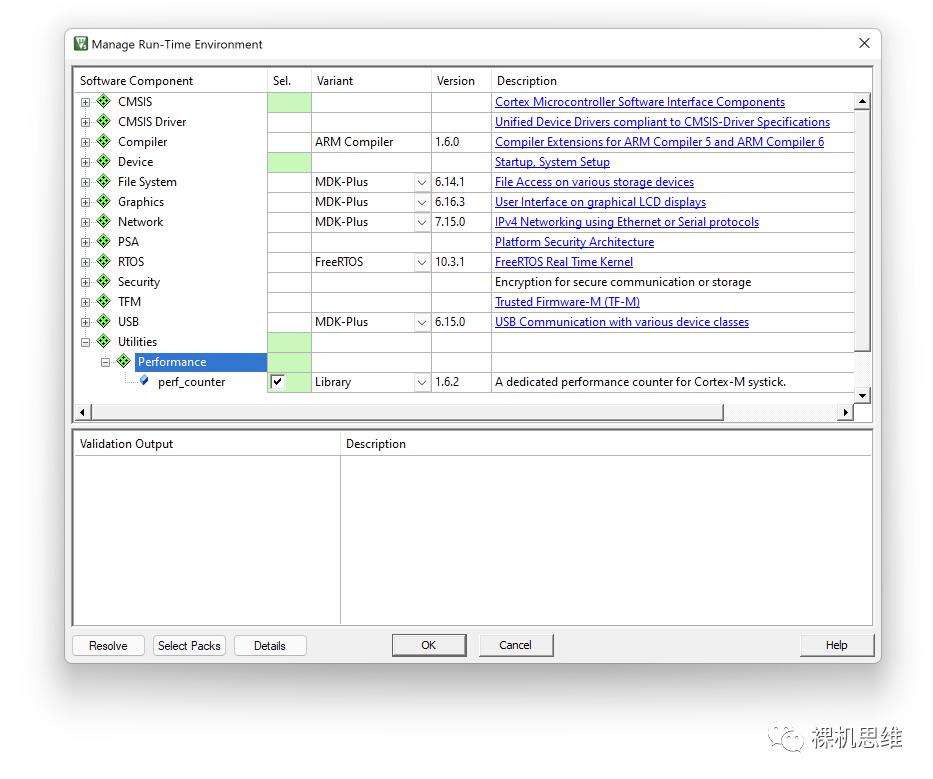
Task: Collapse the Utilities tree node
Action: point(86,342)
